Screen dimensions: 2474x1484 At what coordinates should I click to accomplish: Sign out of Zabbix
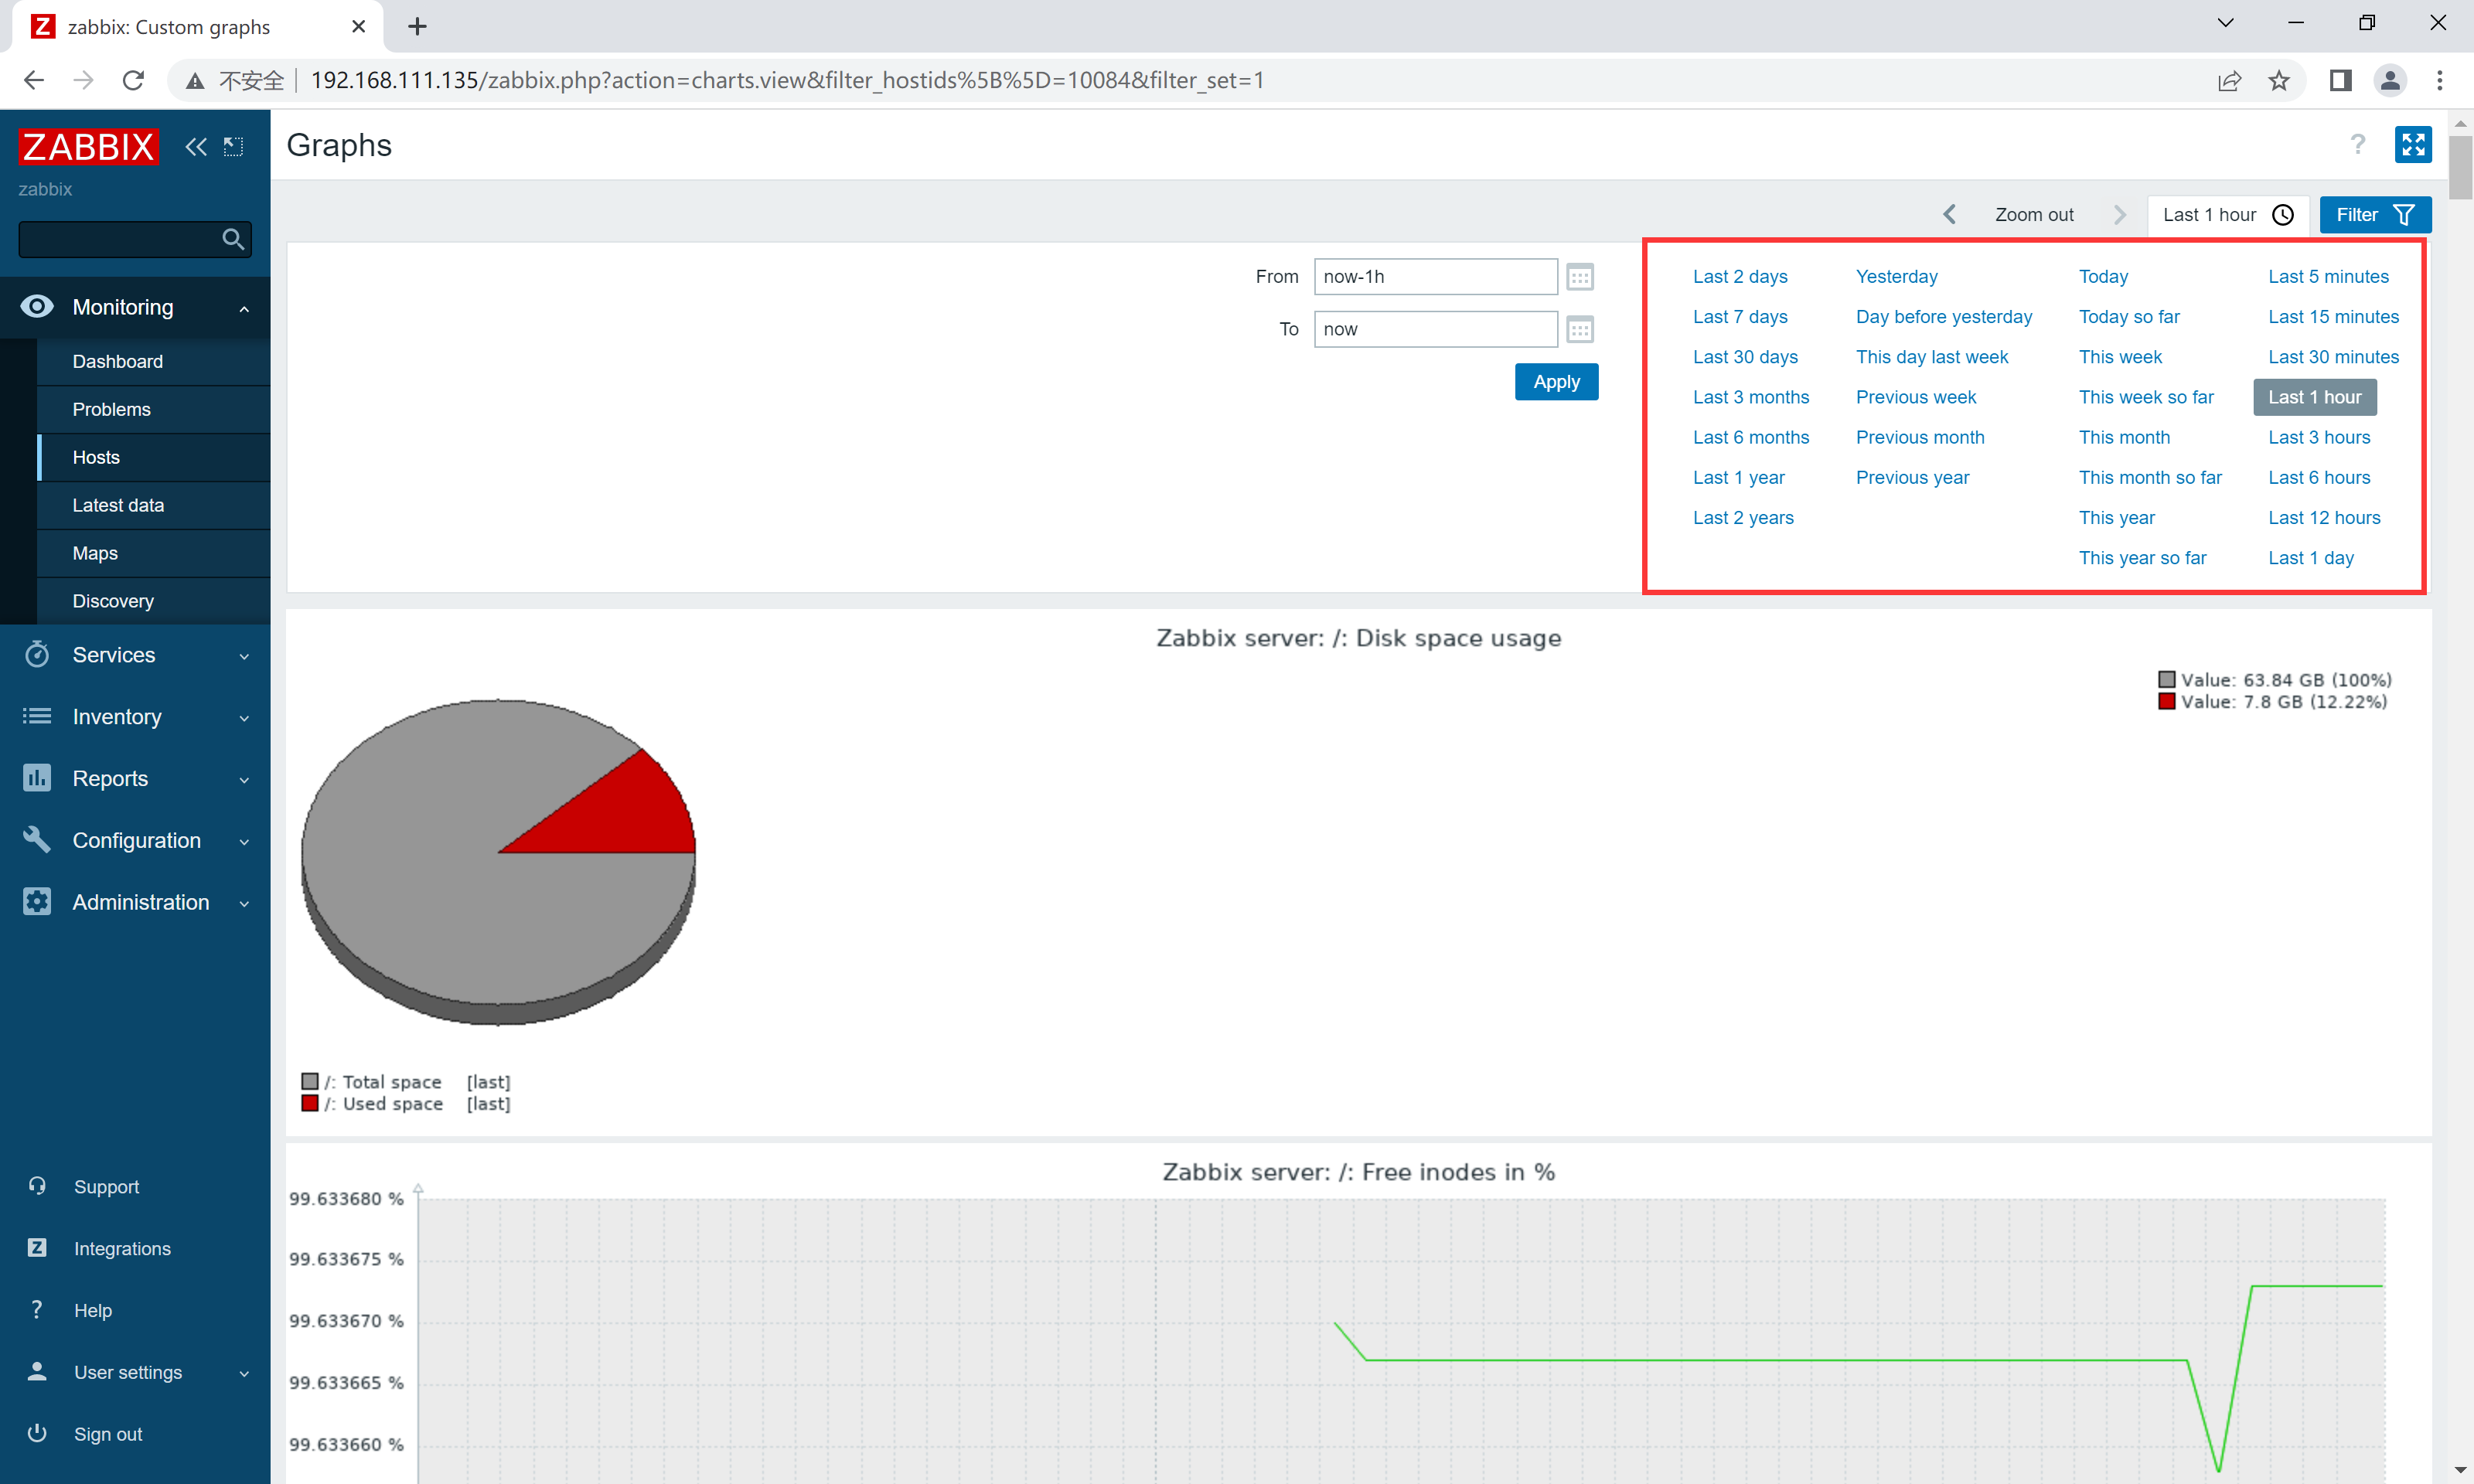pos(108,1435)
